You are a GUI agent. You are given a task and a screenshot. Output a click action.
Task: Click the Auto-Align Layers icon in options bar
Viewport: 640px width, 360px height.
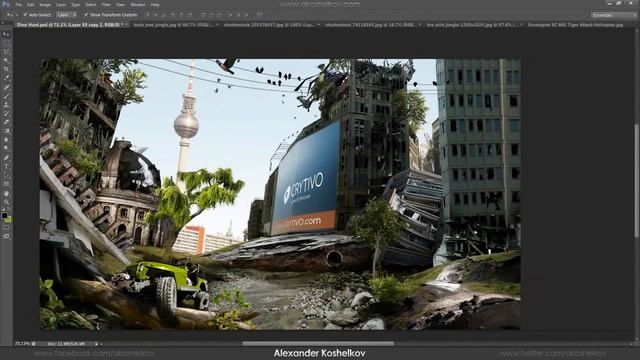pos(260,15)
